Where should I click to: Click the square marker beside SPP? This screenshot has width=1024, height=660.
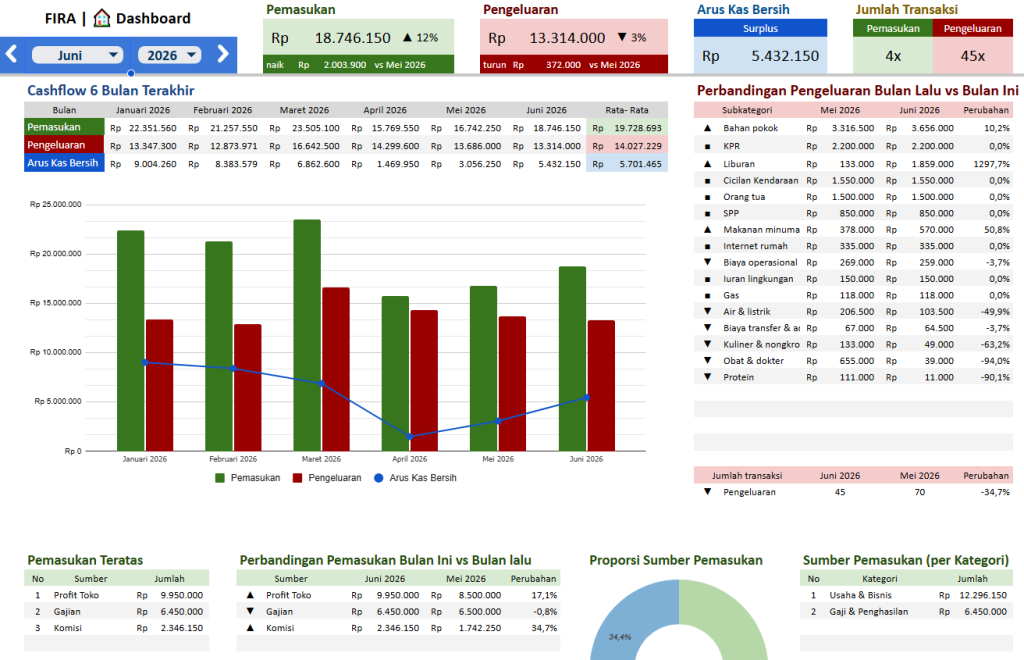click(x=707, y=213)
